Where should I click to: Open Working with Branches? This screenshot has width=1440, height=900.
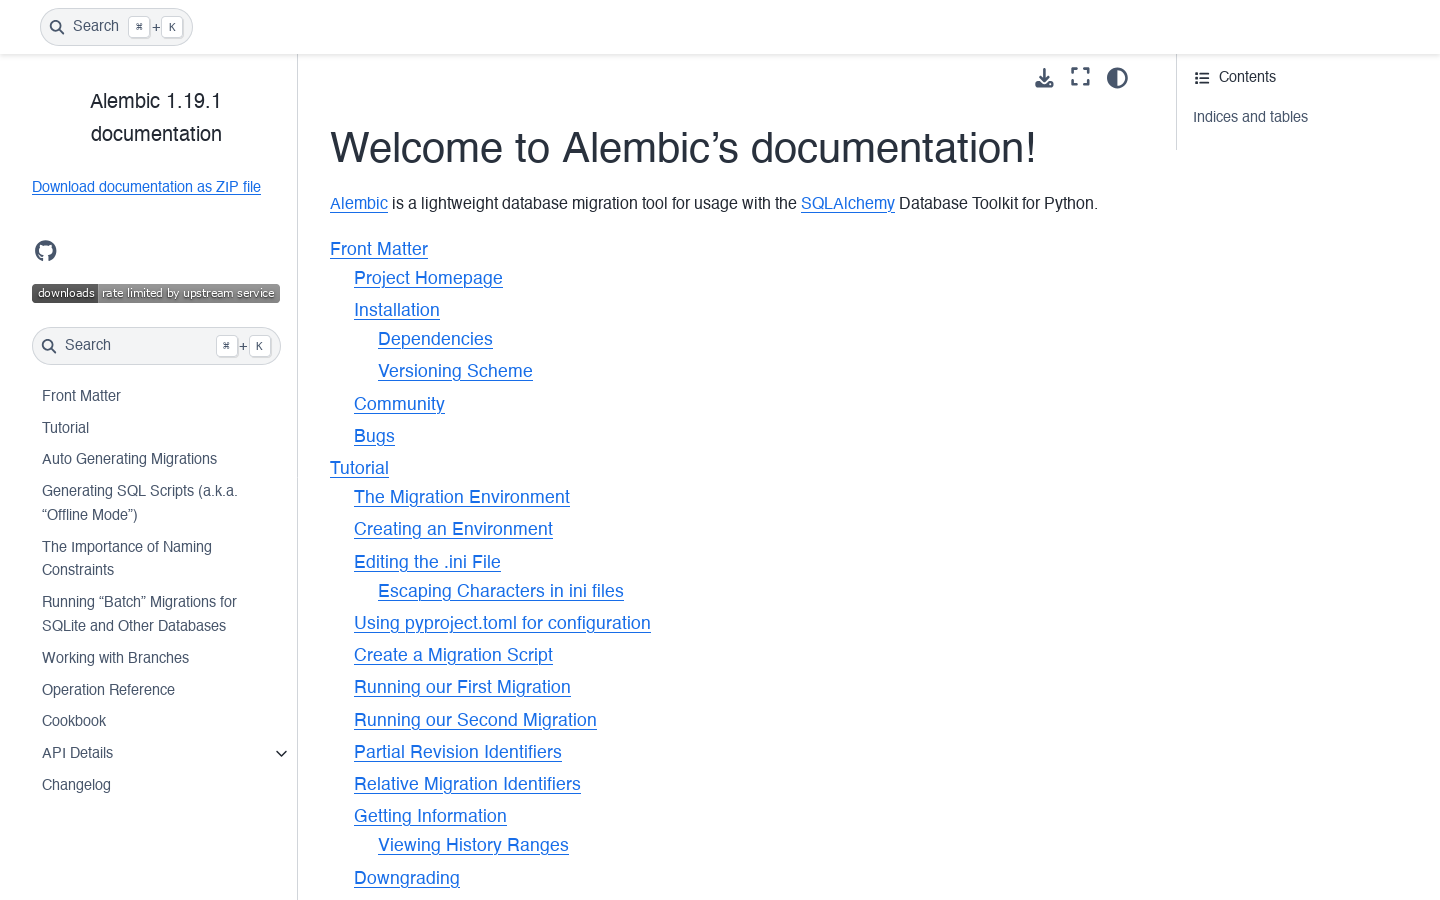click(115, 658)
